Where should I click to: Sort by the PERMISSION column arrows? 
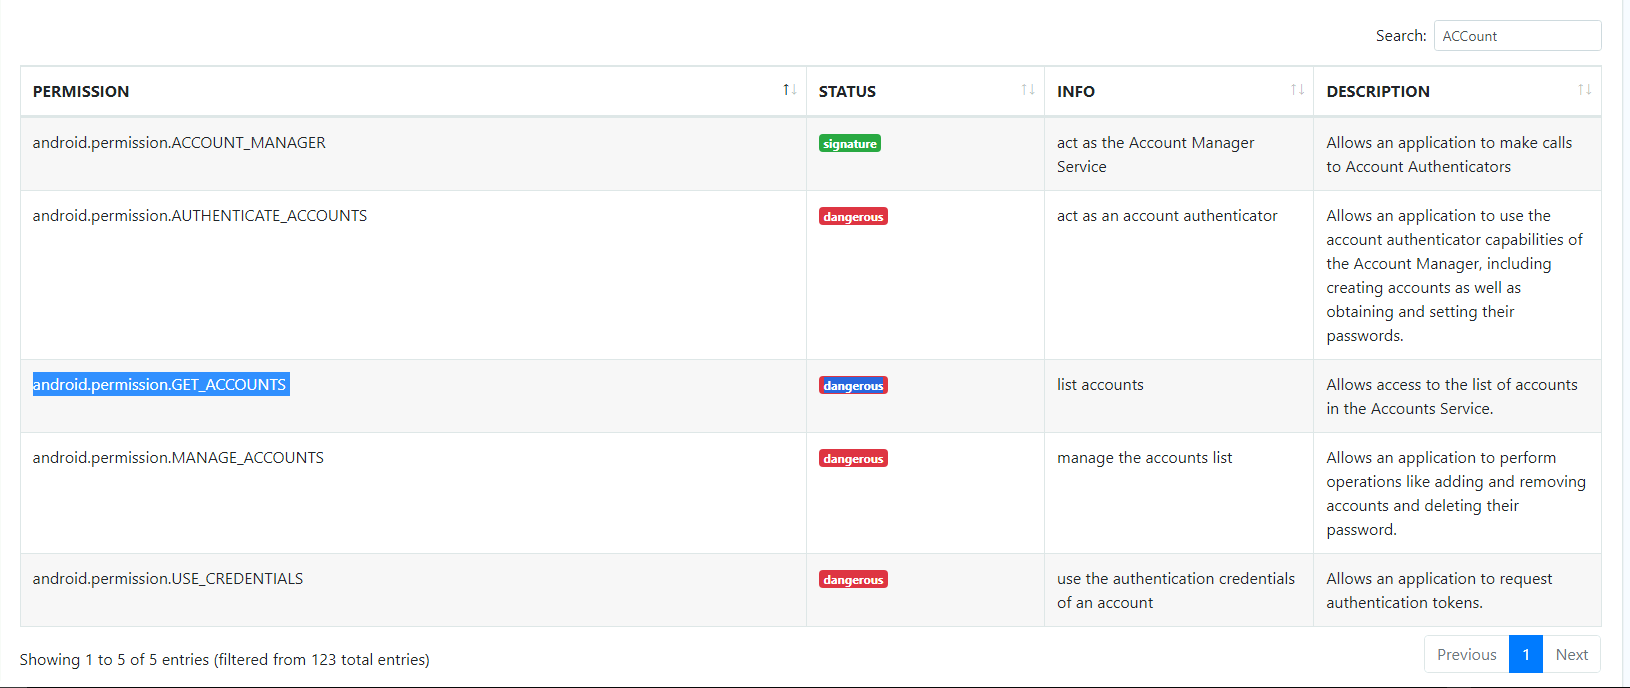click(x=789, y=90)
